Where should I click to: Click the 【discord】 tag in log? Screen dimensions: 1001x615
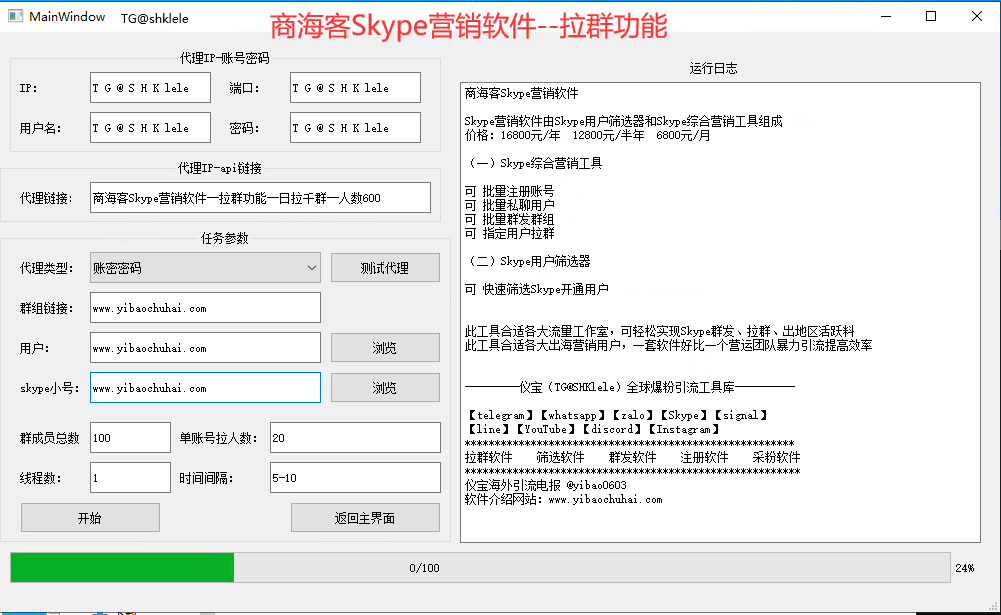(612, 429)
